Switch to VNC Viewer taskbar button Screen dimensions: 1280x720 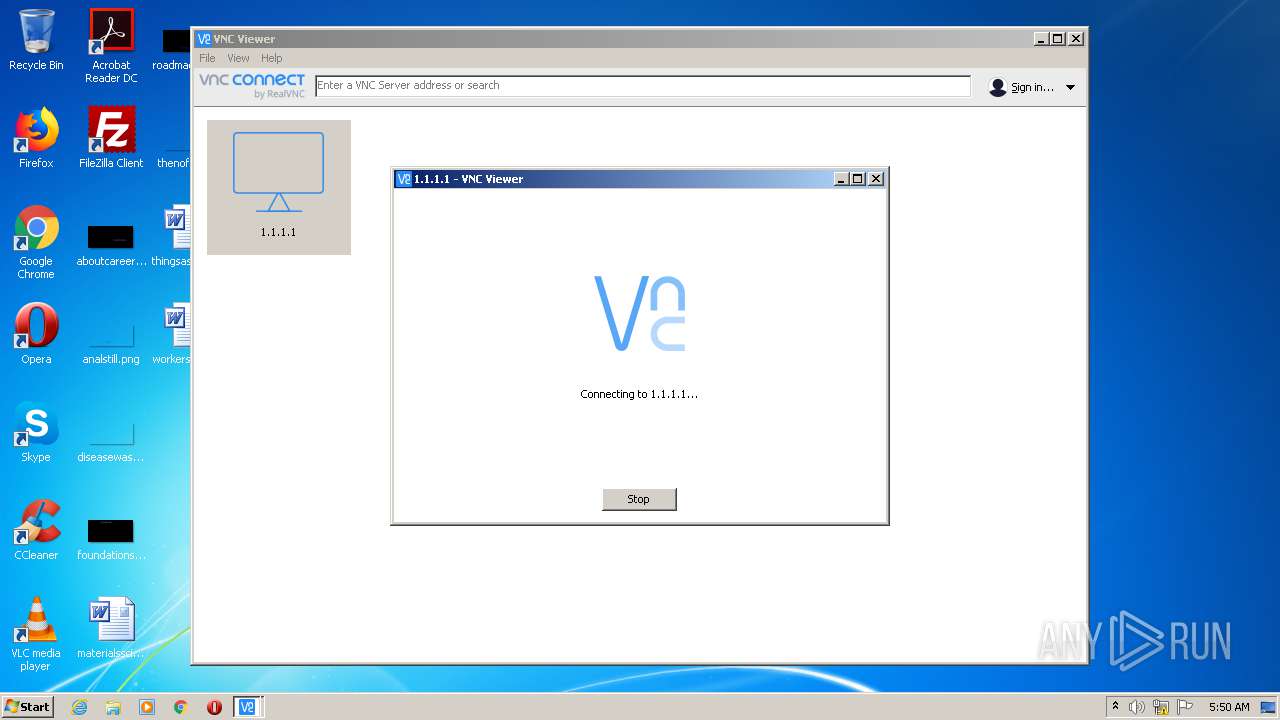248,707
